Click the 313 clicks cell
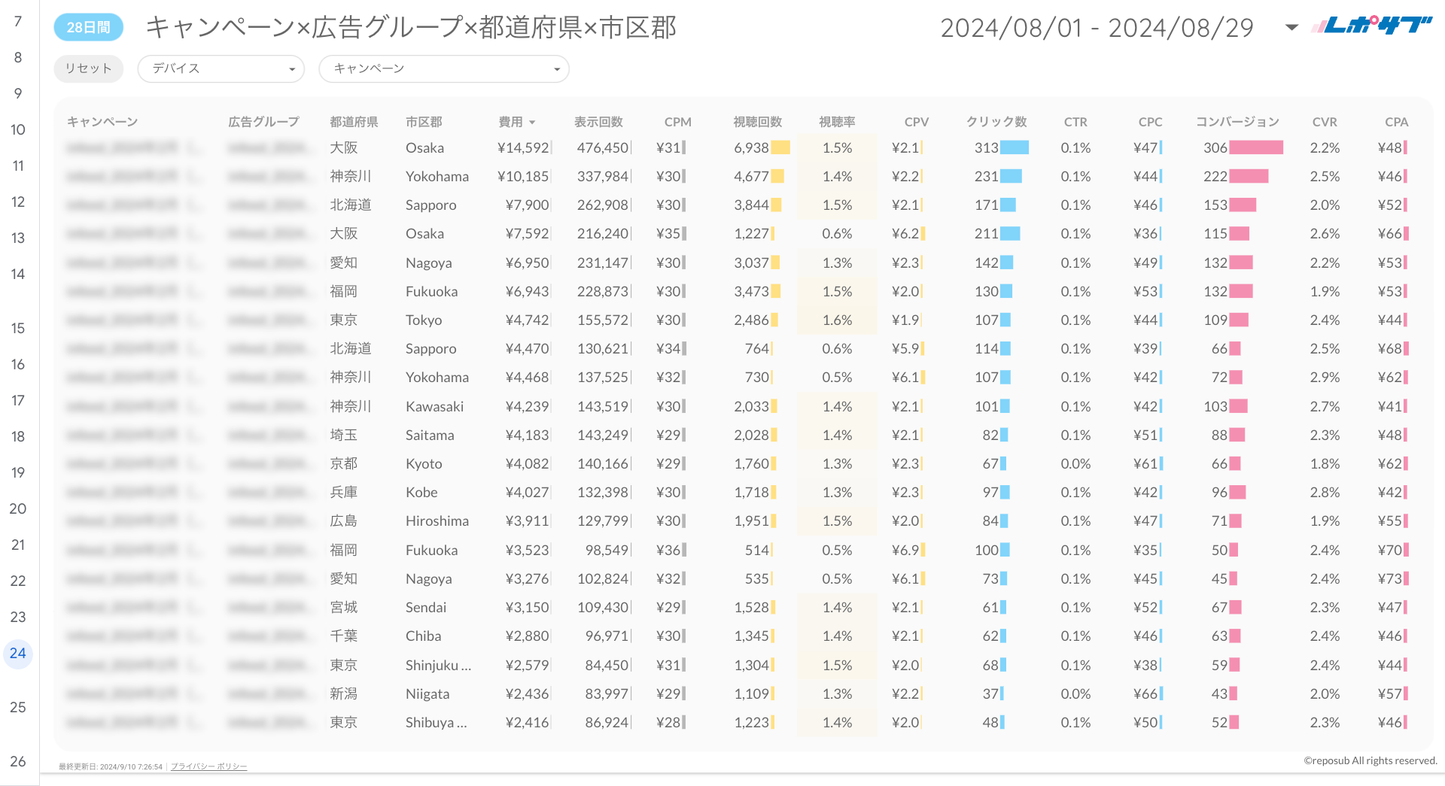Screen dimensions: 1445x786 [x=986, y=148]
